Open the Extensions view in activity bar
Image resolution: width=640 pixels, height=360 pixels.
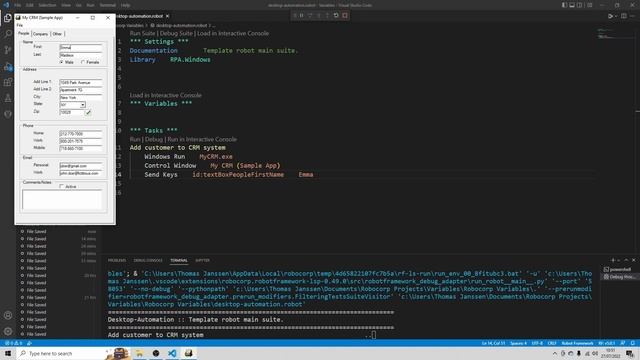tap(8, 82)
